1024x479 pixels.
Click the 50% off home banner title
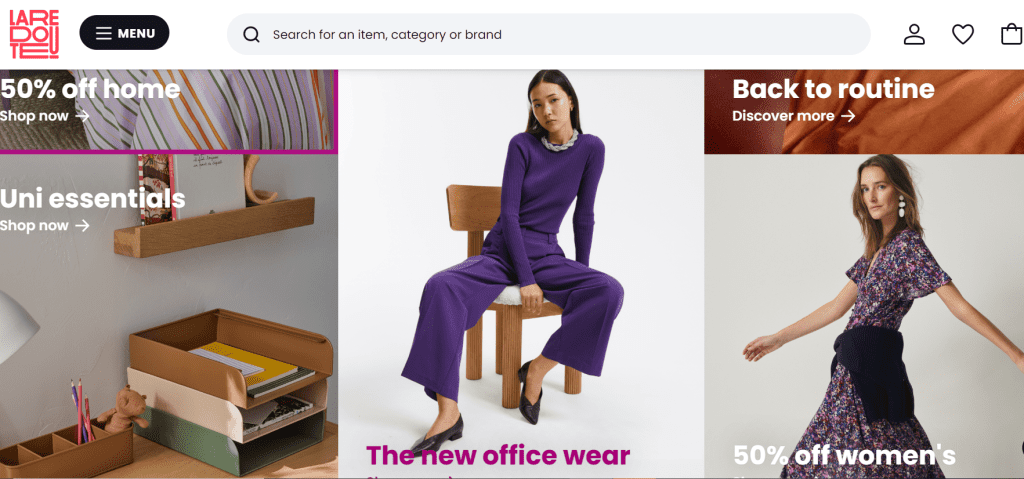pos(90,89)
